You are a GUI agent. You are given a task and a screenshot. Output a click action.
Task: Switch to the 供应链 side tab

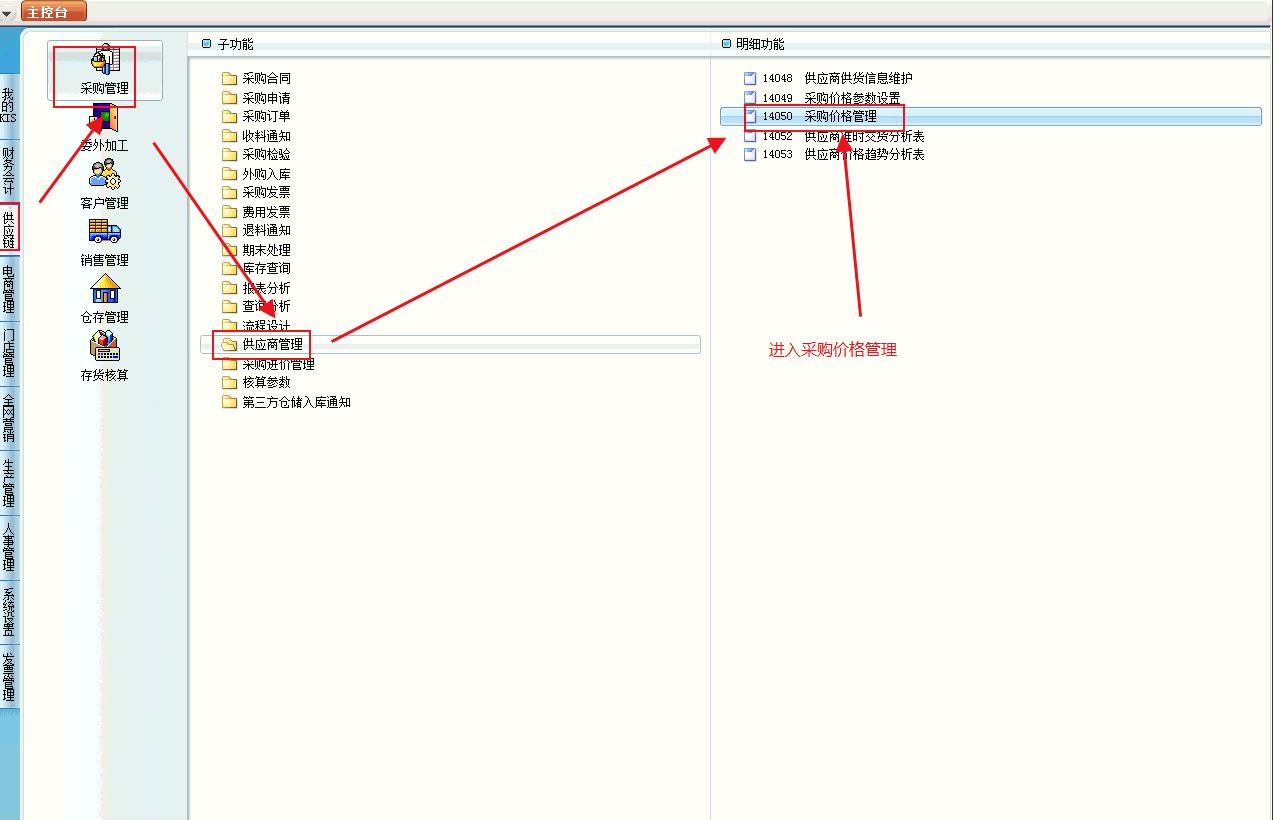pos(9,229)
